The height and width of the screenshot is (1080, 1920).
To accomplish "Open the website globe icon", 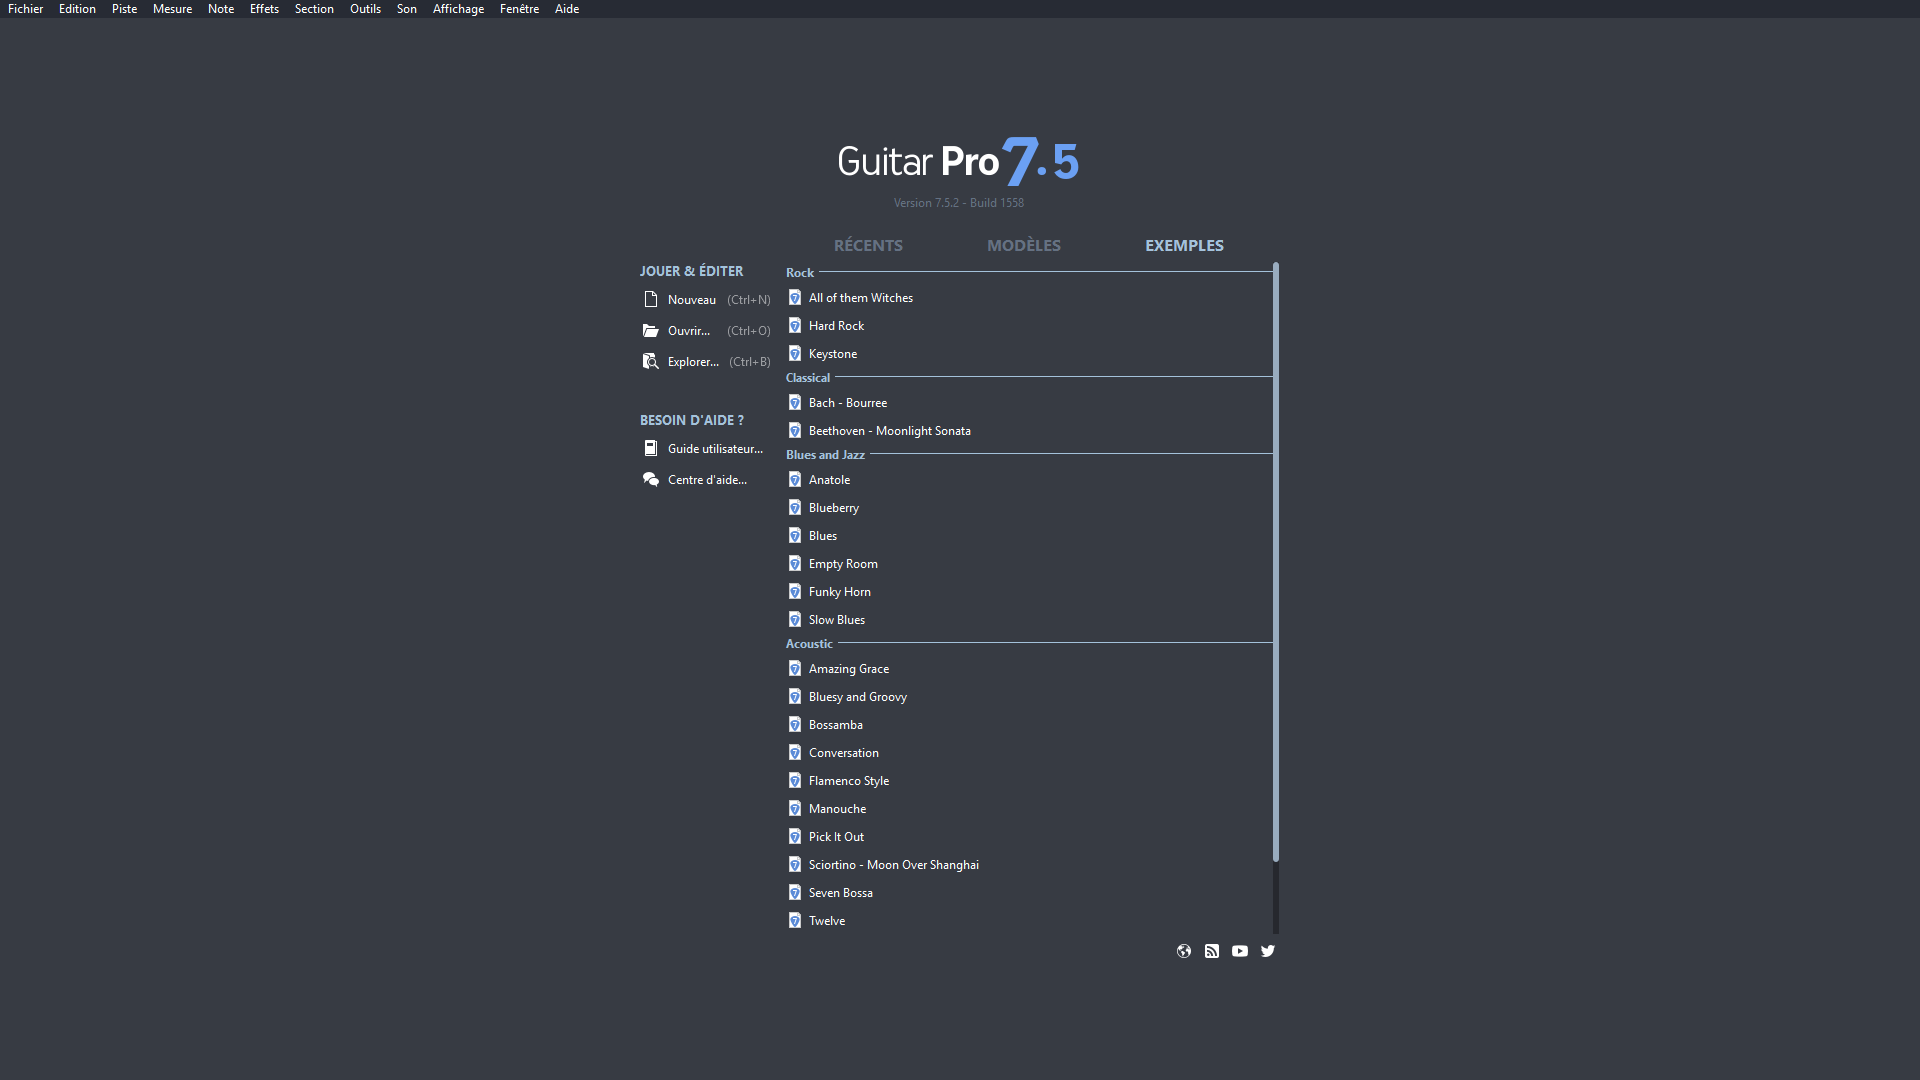I will (x=1184, y=951).
